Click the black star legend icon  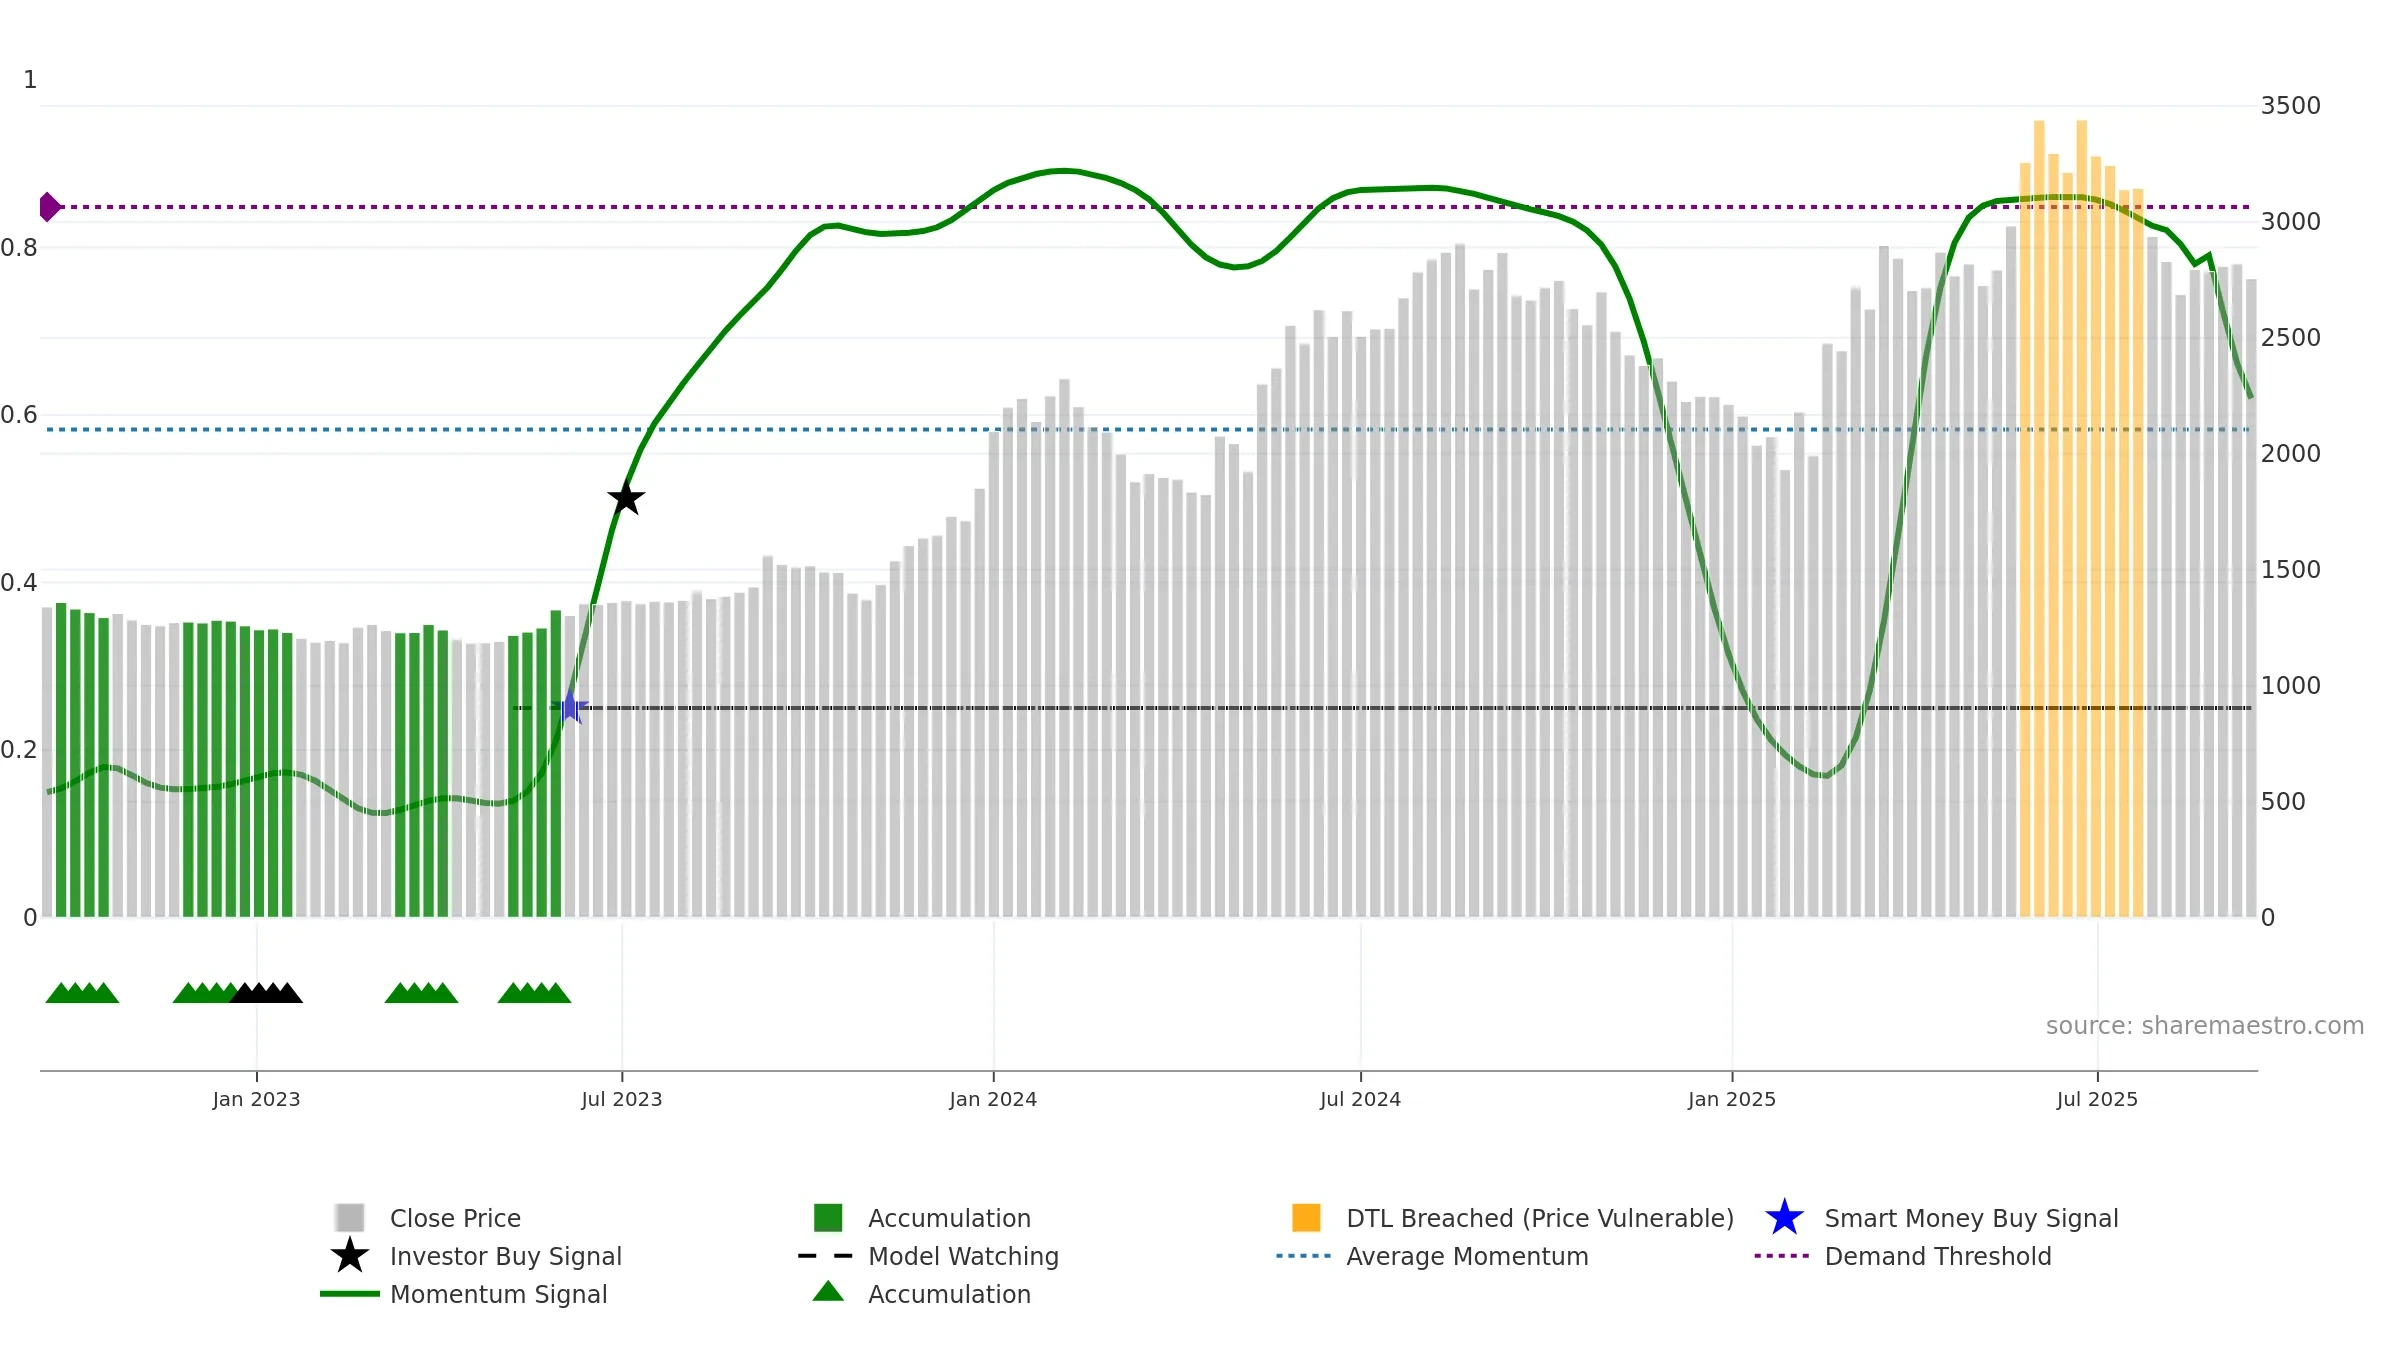point(350,1255)
